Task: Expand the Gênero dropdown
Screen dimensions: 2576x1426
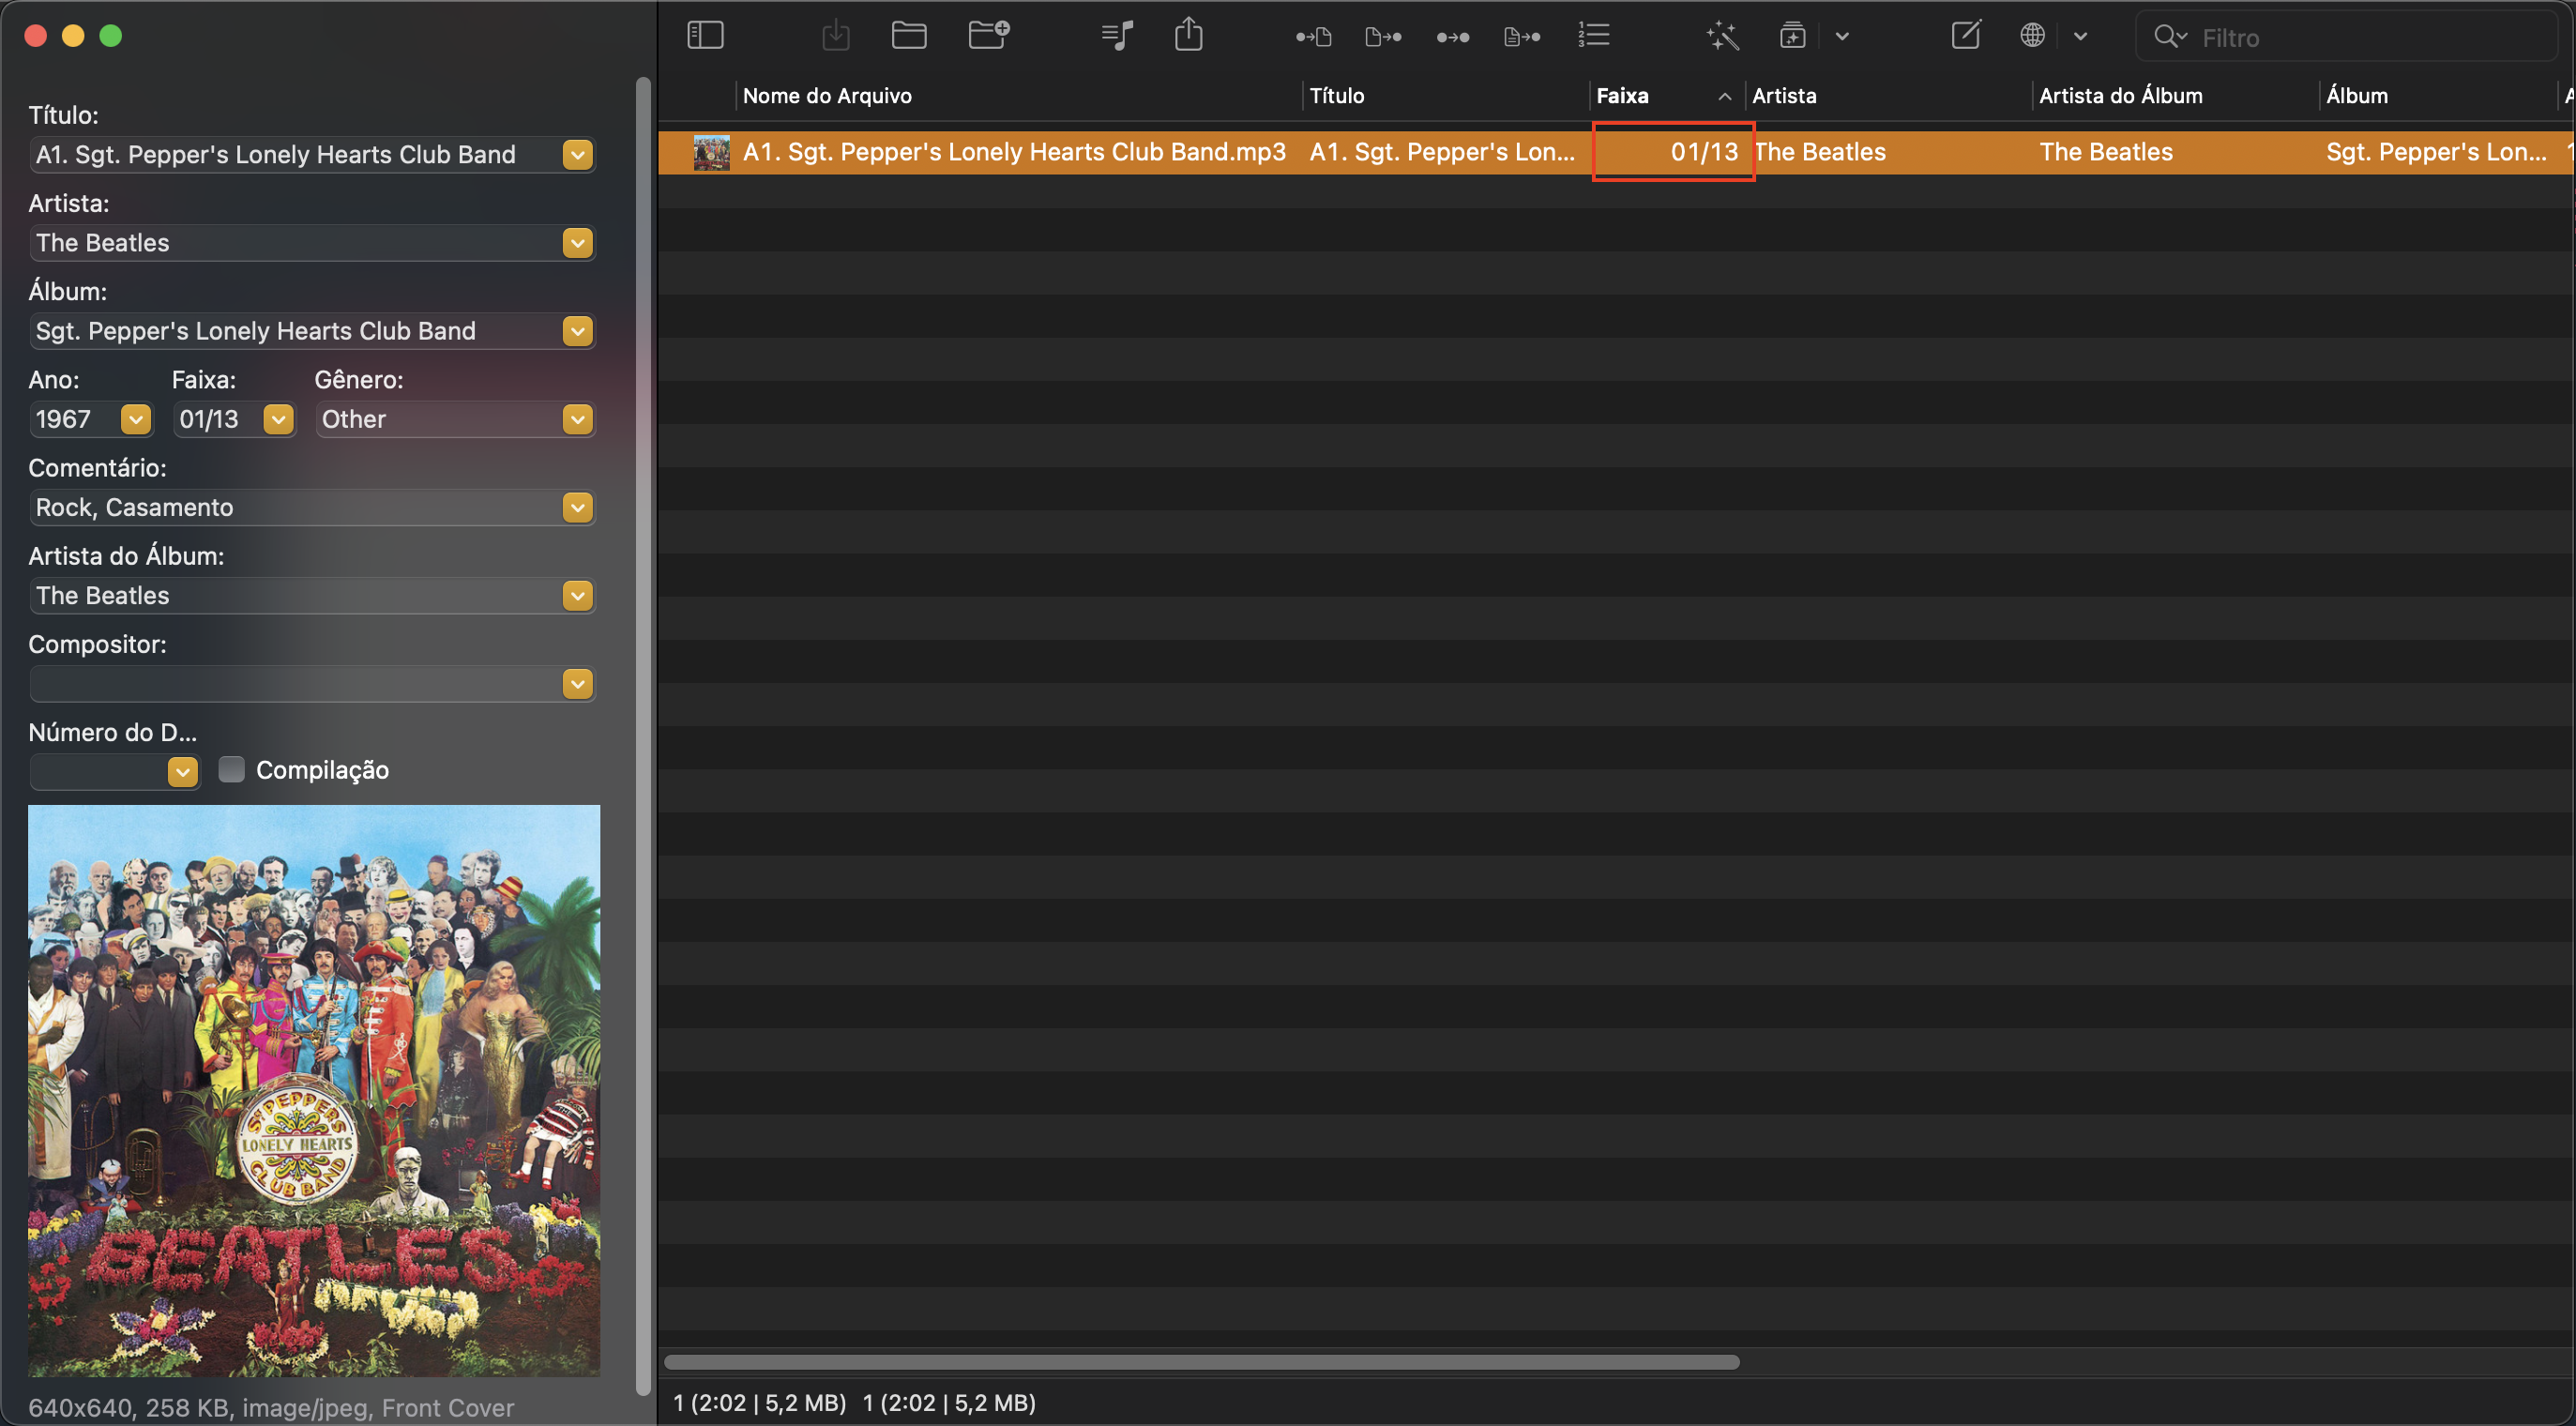Action: pyautogui.click(x=577, y=419)
